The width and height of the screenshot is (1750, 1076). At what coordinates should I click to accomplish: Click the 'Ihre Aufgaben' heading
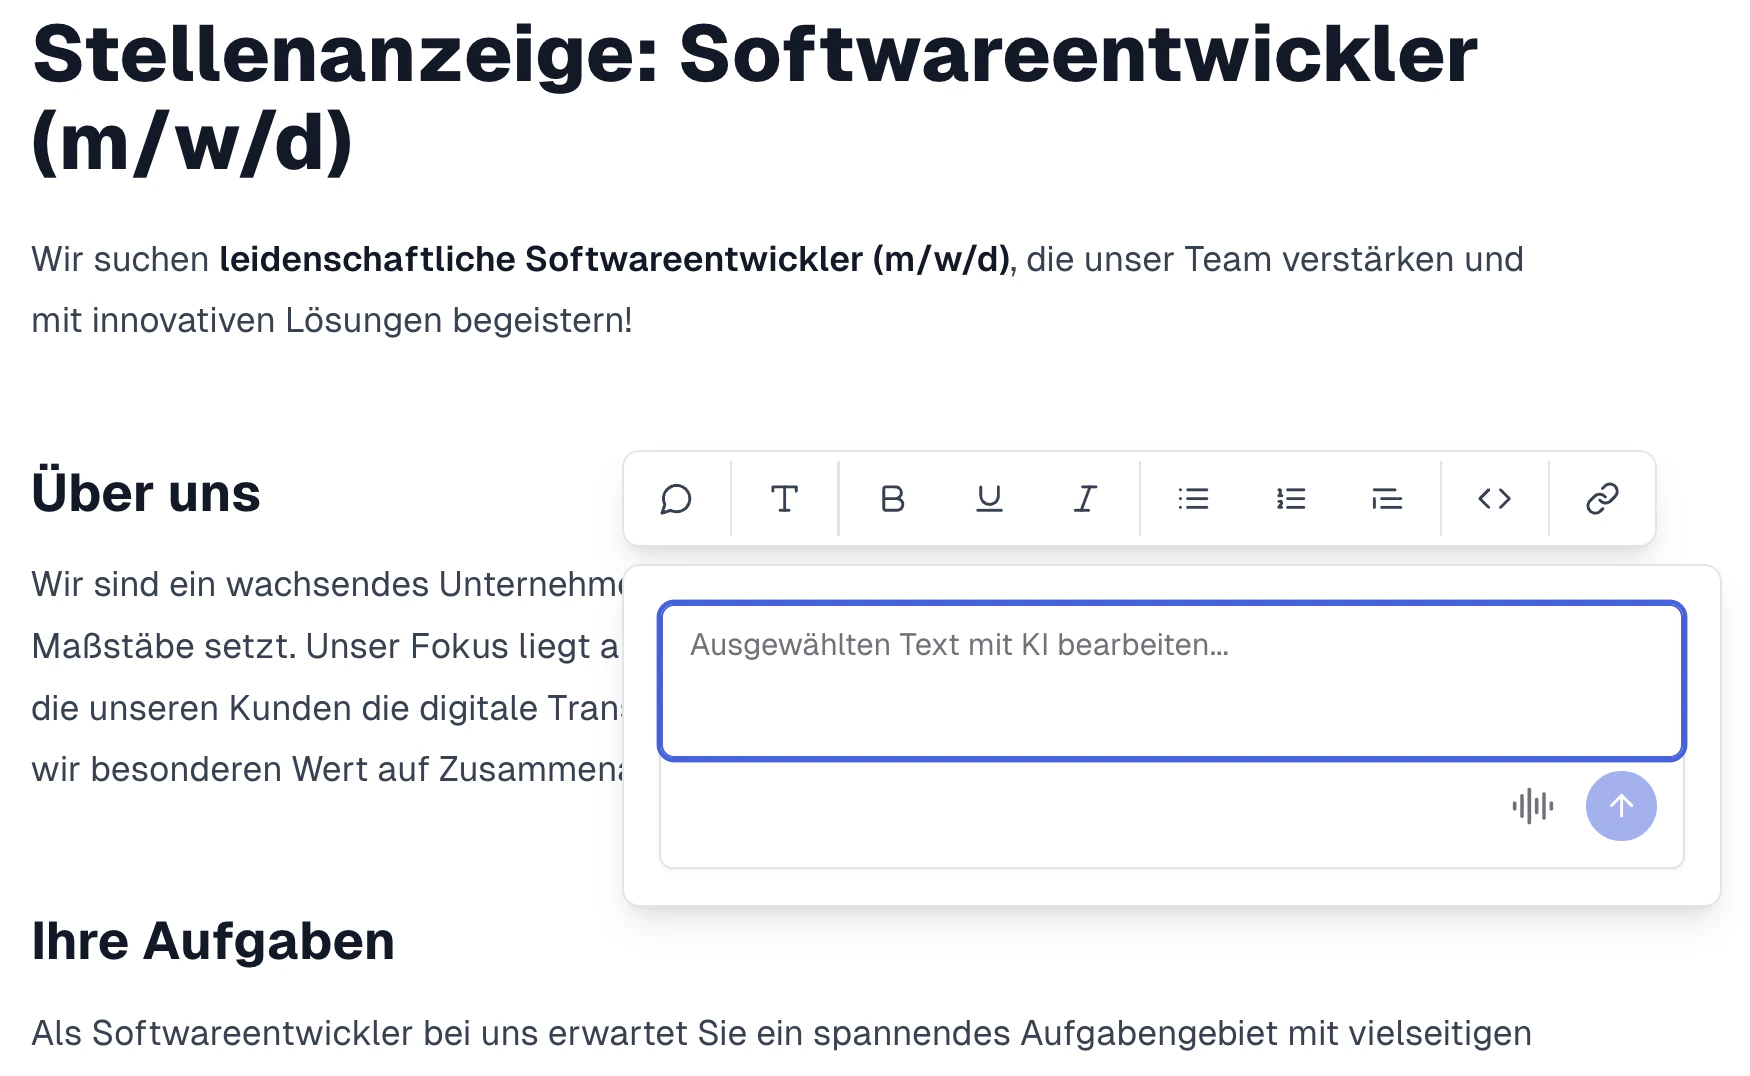coord(213,939)
